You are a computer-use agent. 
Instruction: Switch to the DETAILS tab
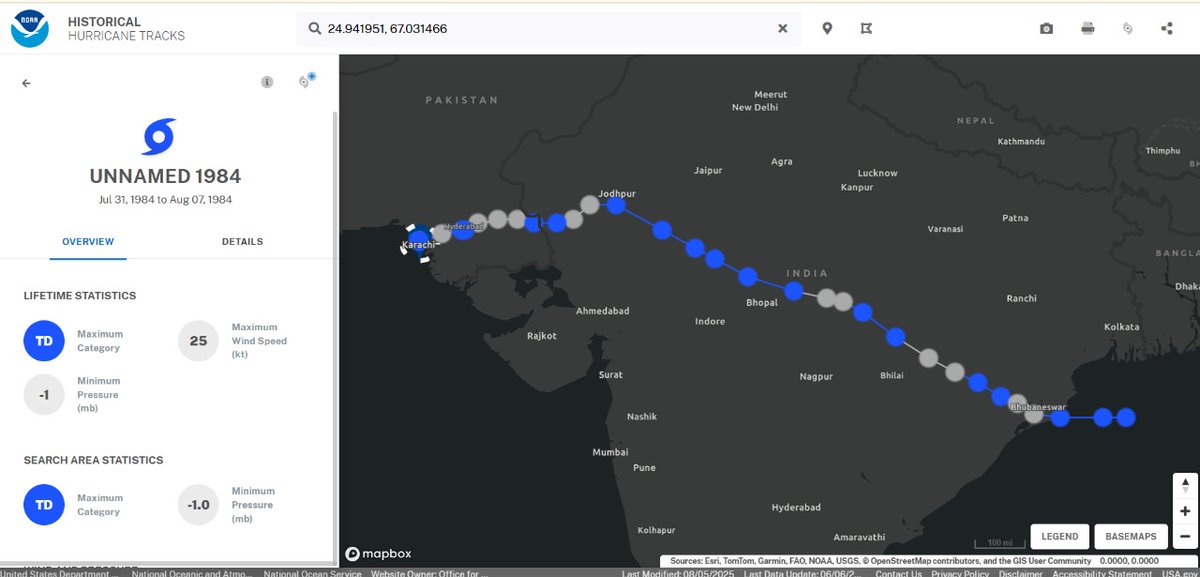point(242,242)
